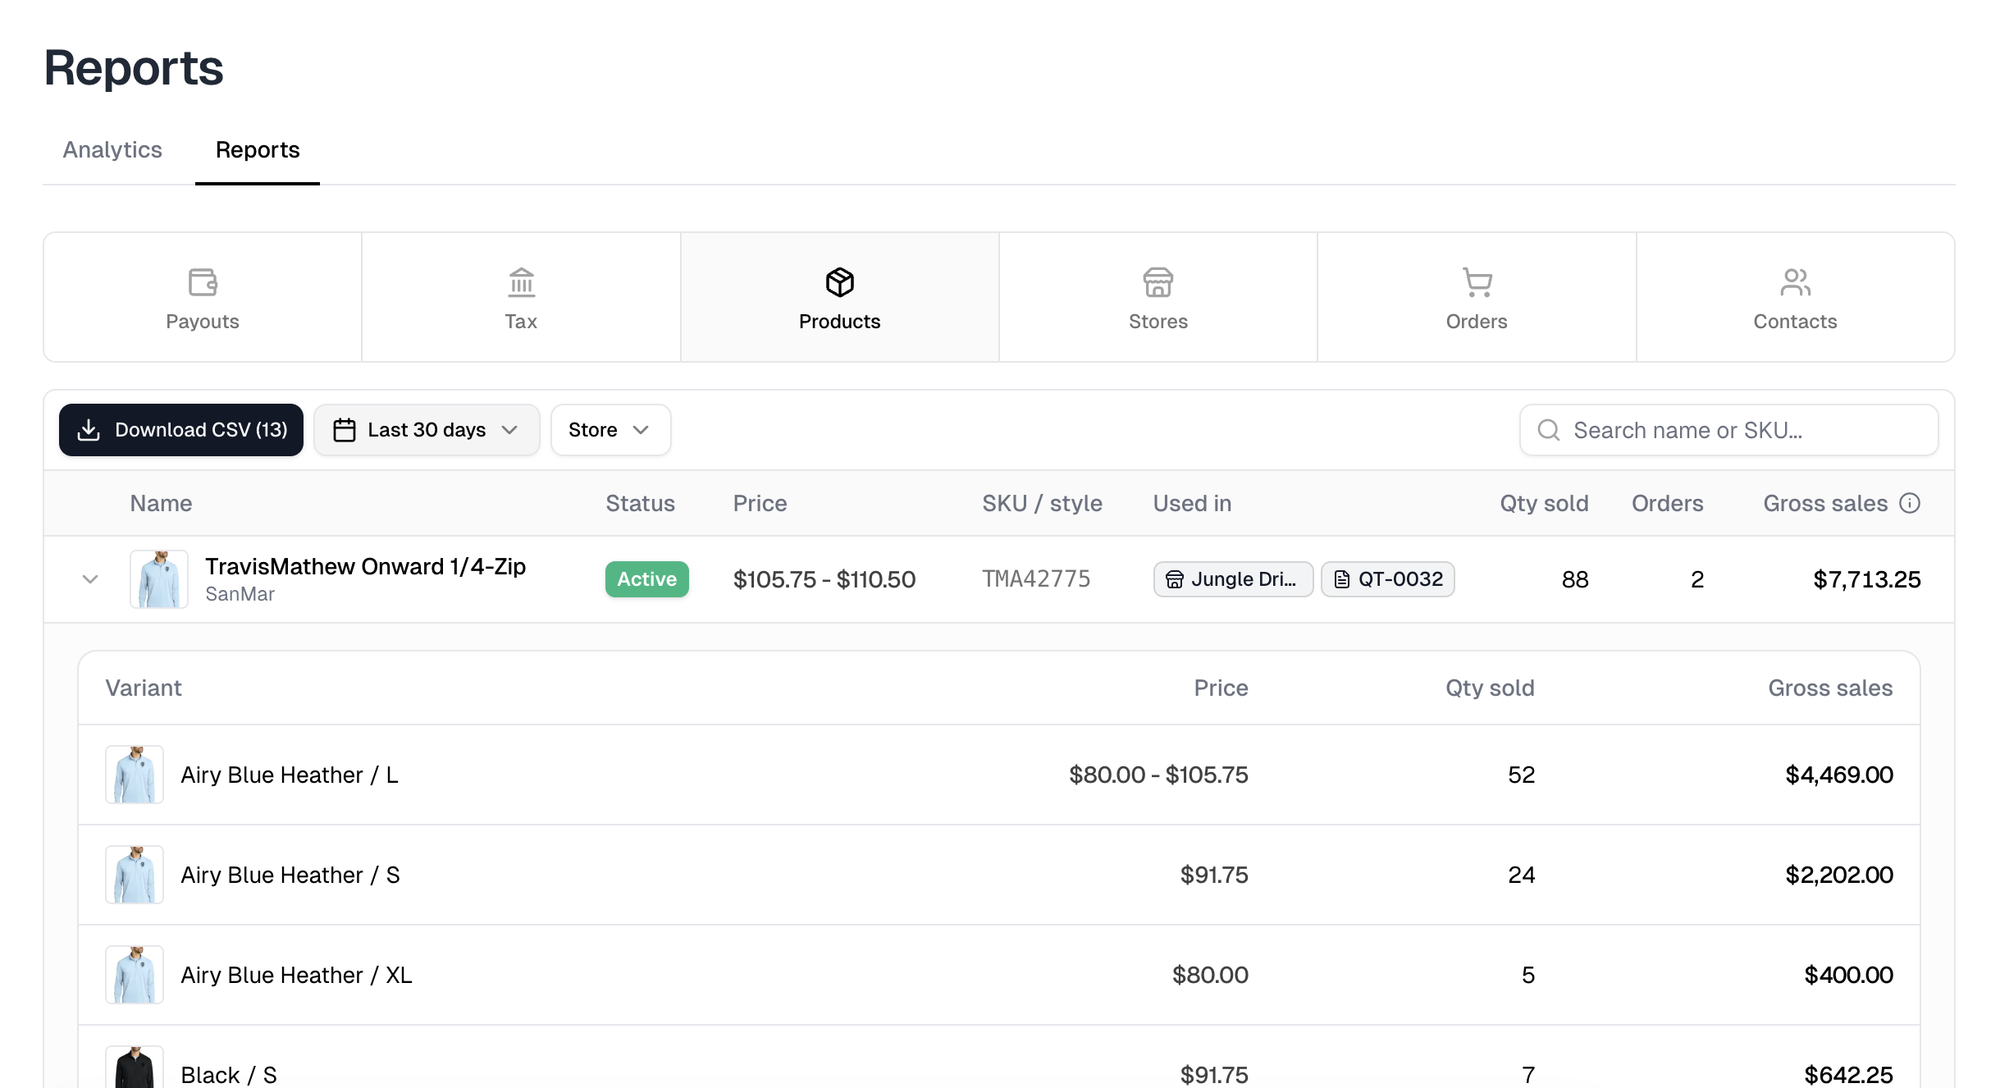
Task: Click the Airy Blue Heather / S thumbnail
Action: tap(135, 875)
